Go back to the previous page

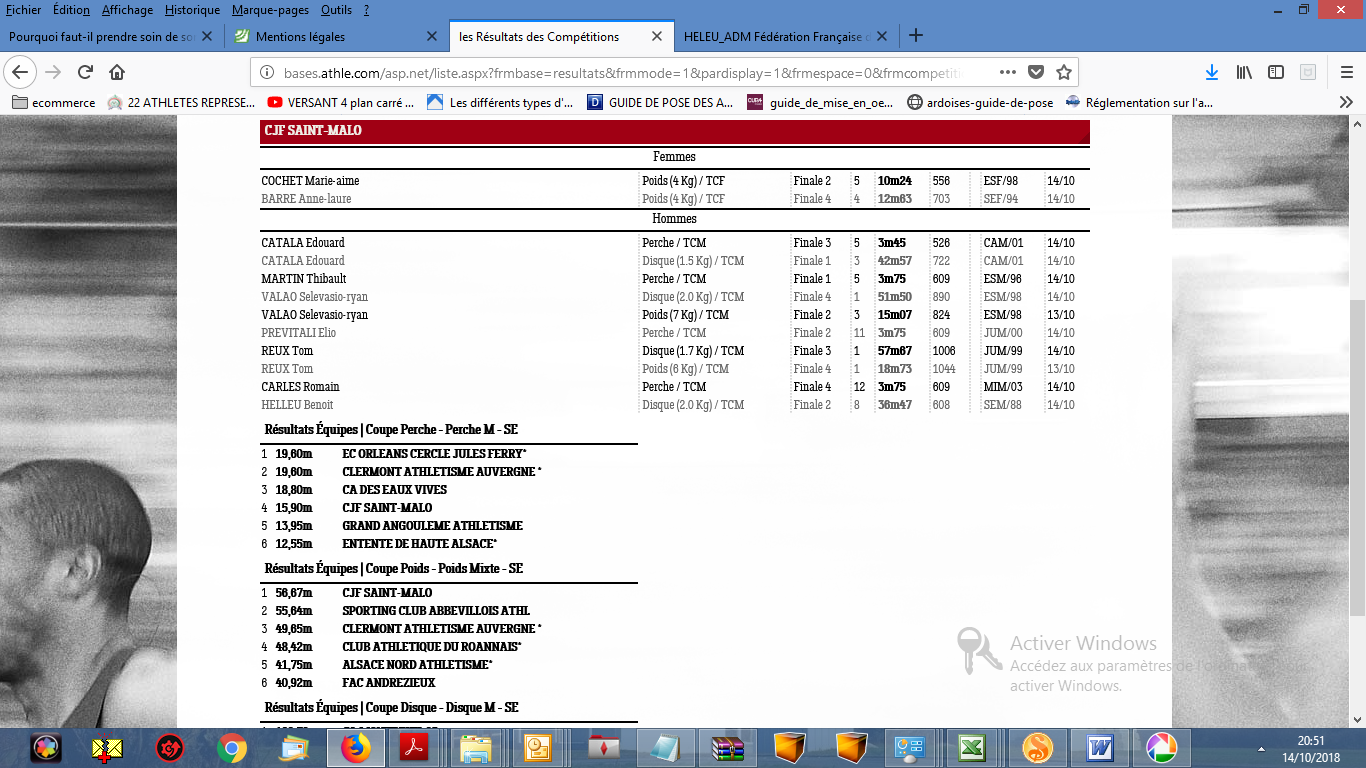coord(21,72)
